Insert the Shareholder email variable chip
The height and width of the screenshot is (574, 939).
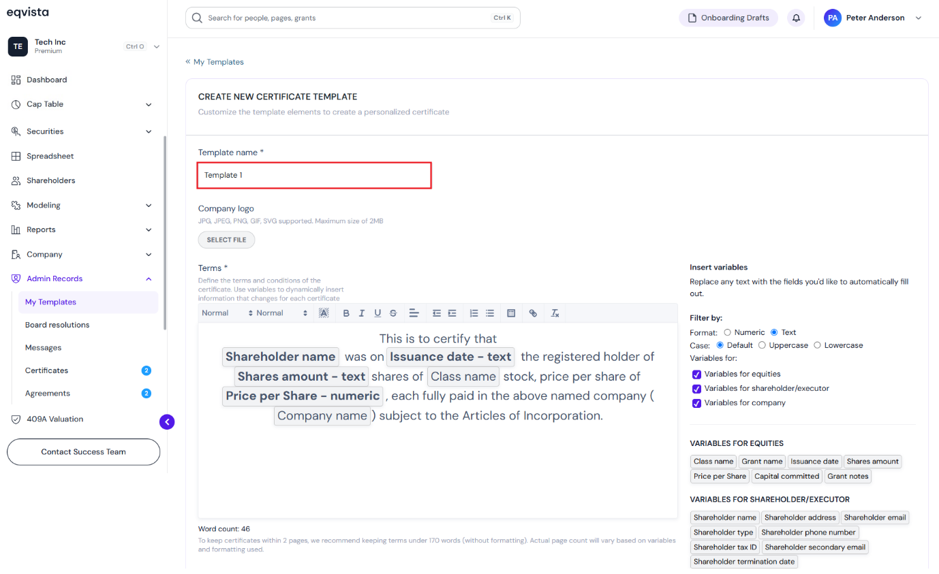[x=875, y=518]
